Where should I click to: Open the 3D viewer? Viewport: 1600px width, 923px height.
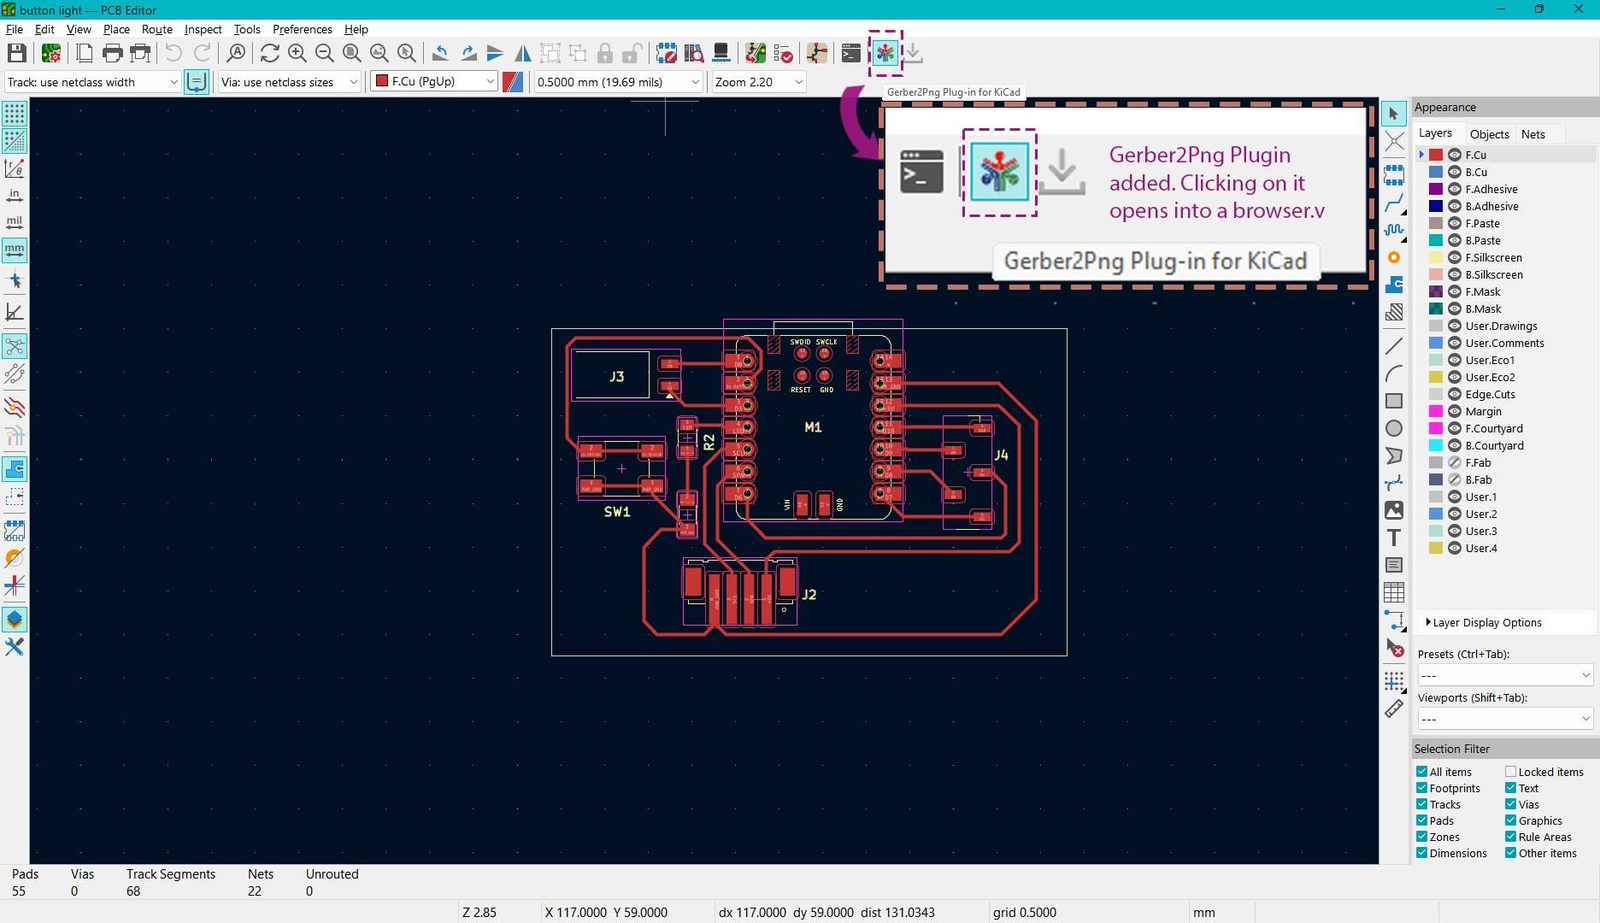(x=720, y=53)
